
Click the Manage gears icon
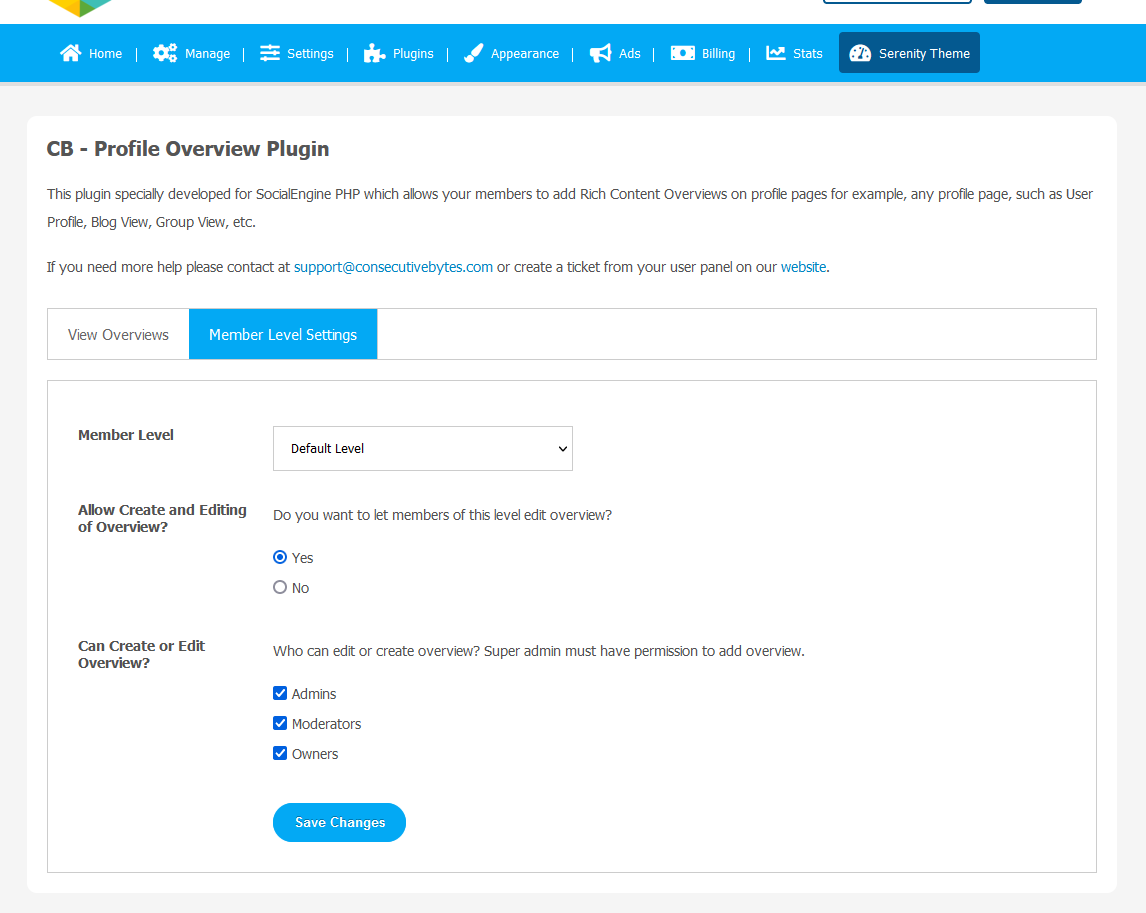(x=165, y=53)
